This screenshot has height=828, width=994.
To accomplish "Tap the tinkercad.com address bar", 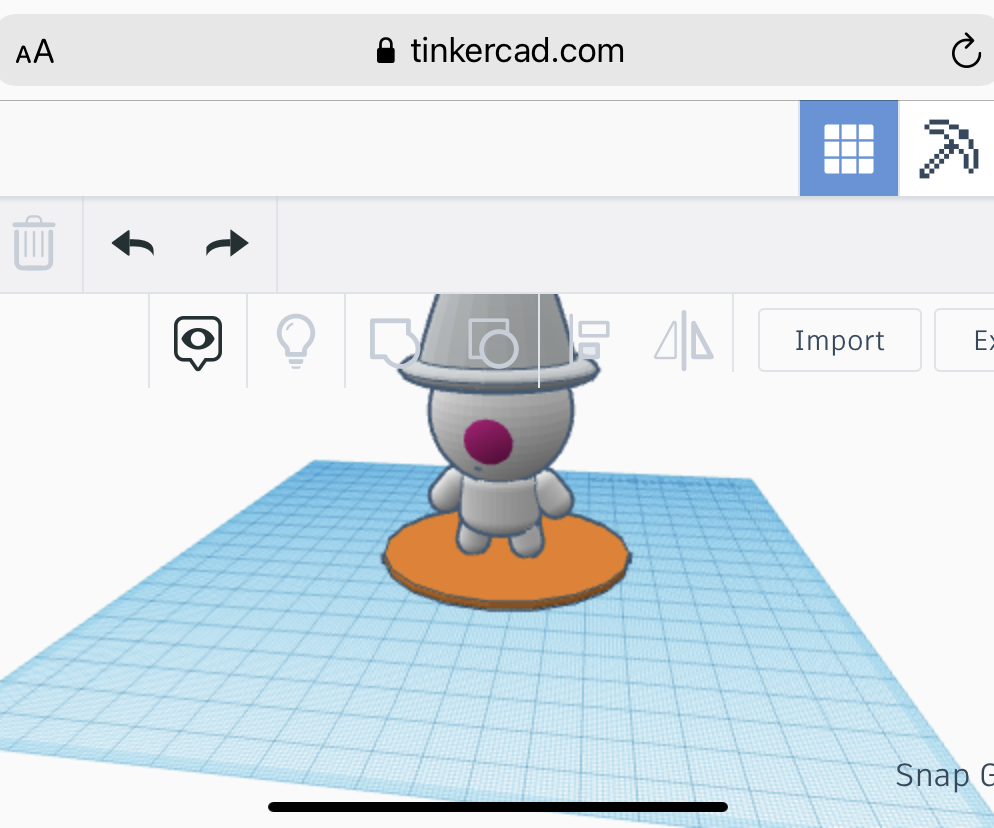I will point(520,50).
